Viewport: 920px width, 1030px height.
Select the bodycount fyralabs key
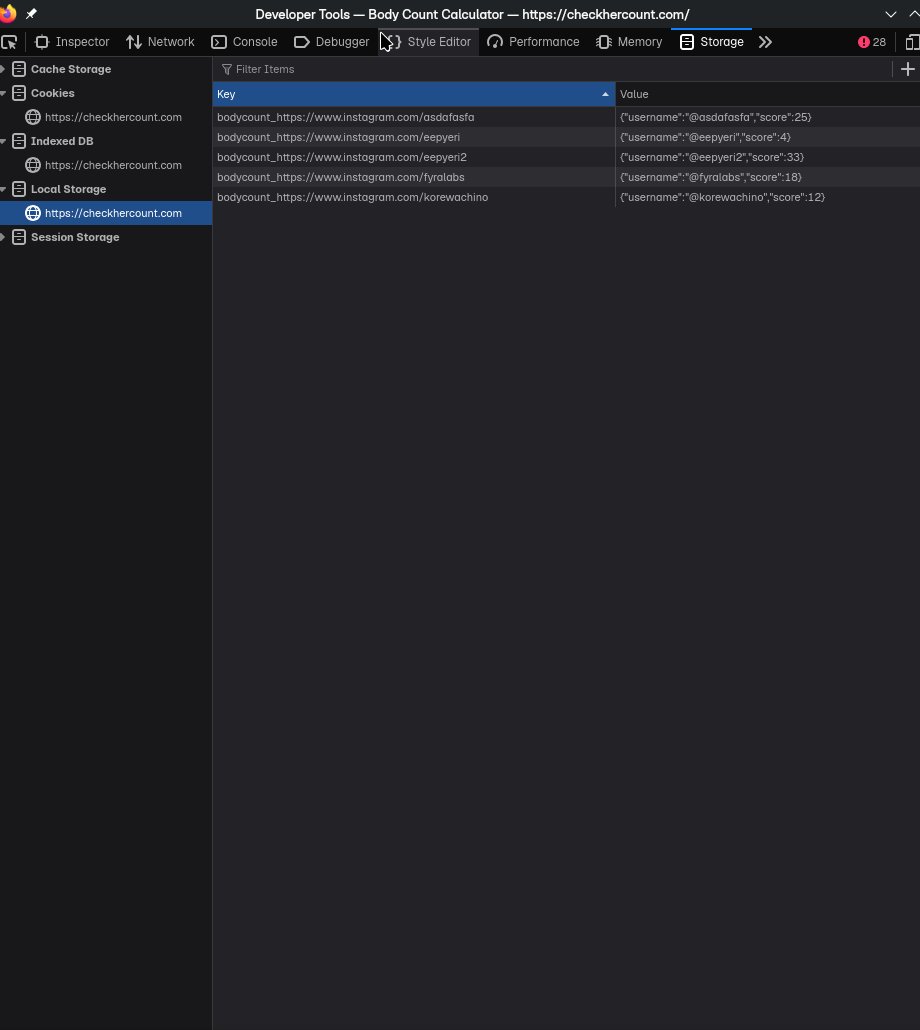(x=341, y=177)
